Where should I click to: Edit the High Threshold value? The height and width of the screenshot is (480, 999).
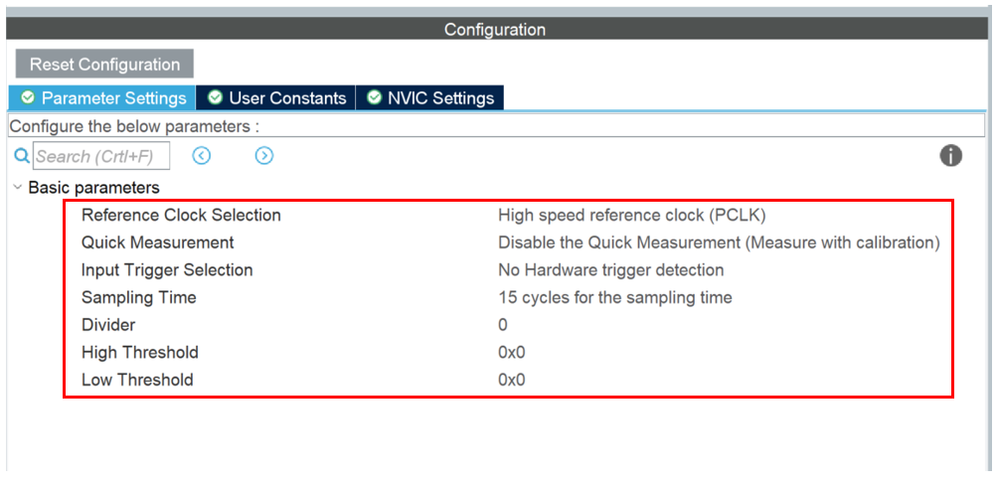tap(511, 352)
